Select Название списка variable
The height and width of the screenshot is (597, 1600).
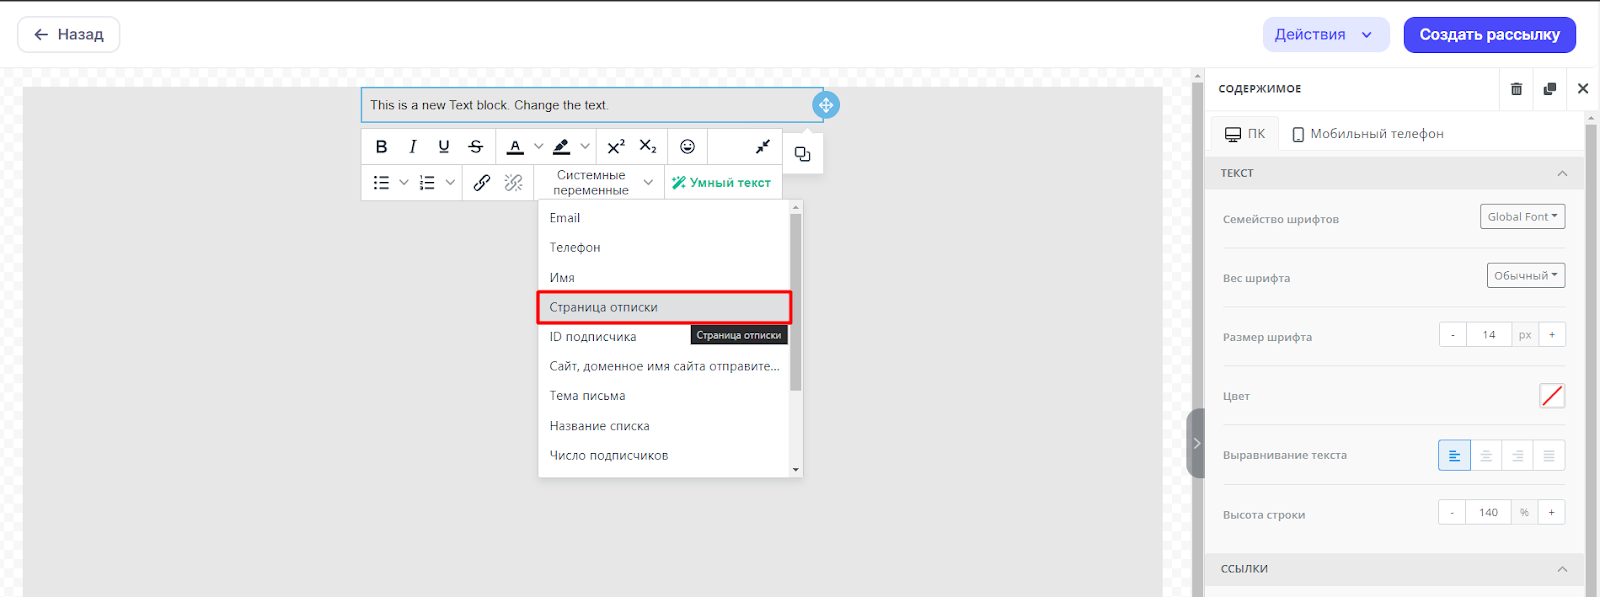664,426
